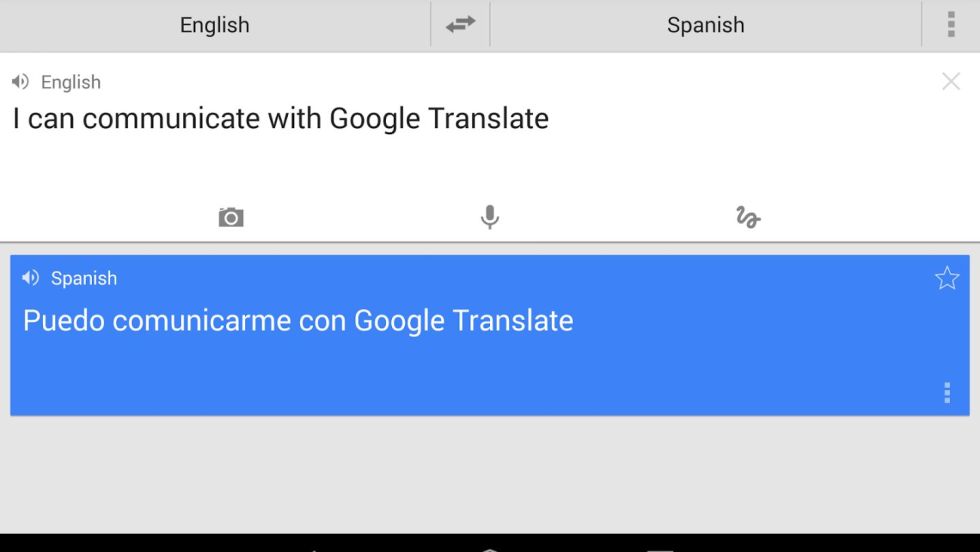This screenshot has height=552, width=980.
Task: Tap the source text to edit it
Action: [x=281, y=119]
